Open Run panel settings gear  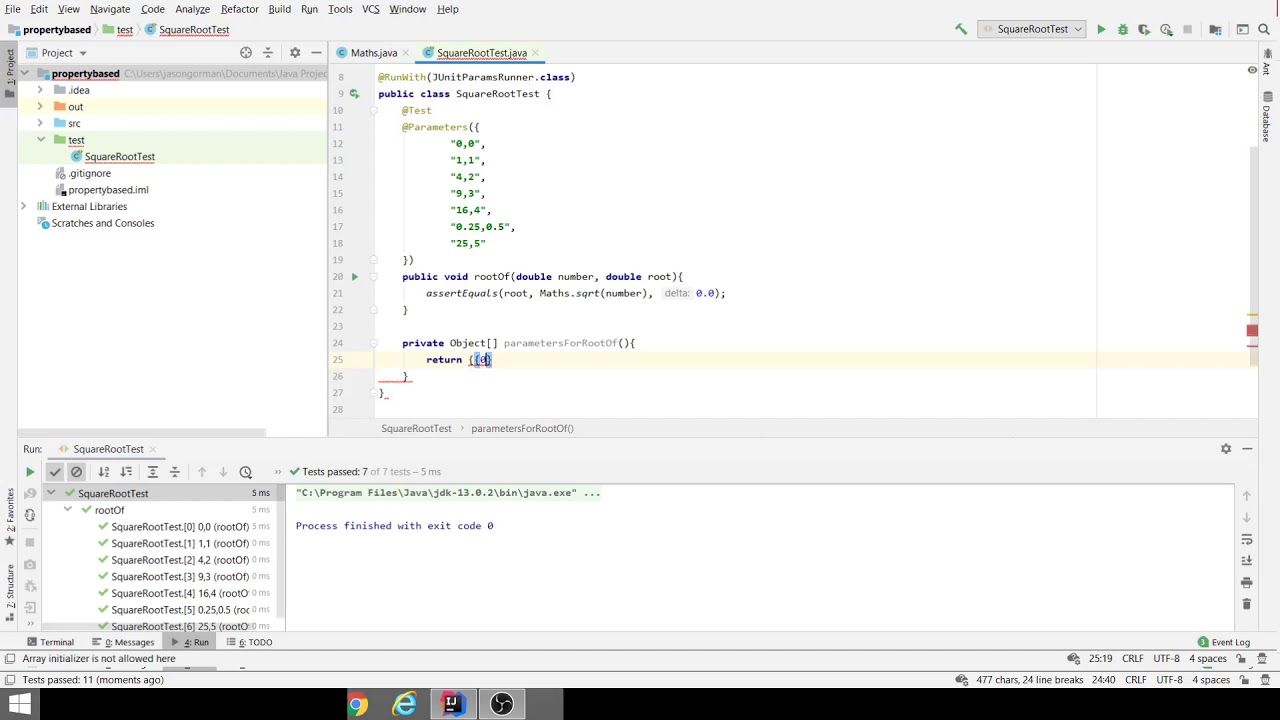coord(1226,449)
